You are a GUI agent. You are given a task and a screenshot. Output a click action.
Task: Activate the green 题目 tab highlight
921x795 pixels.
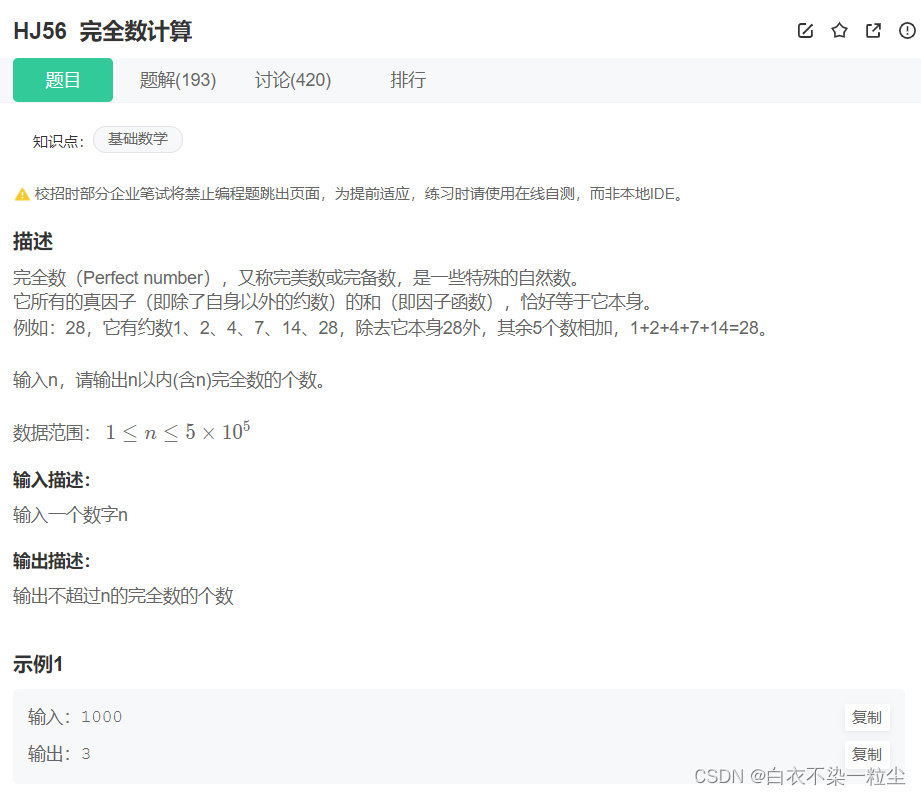point(62,79)
